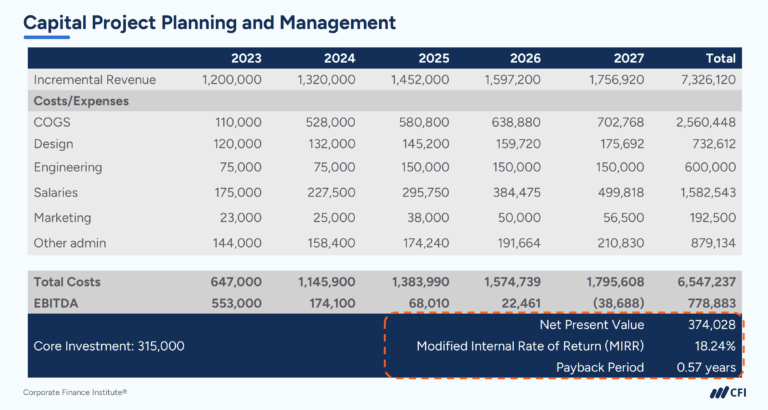Image resolution: width=768 pixels, height=410 pixels.
Task: Click the CFI logo icon
Action: [x=728, y=392]
